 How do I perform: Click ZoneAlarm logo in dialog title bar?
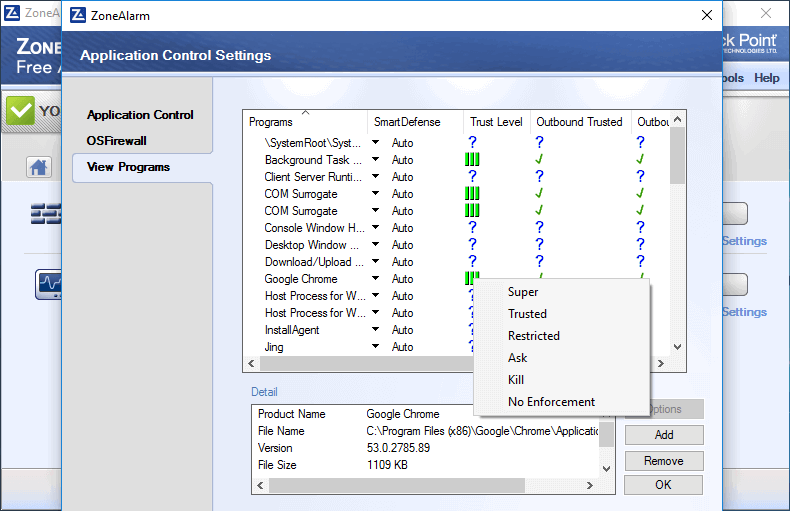pos(78,15)
